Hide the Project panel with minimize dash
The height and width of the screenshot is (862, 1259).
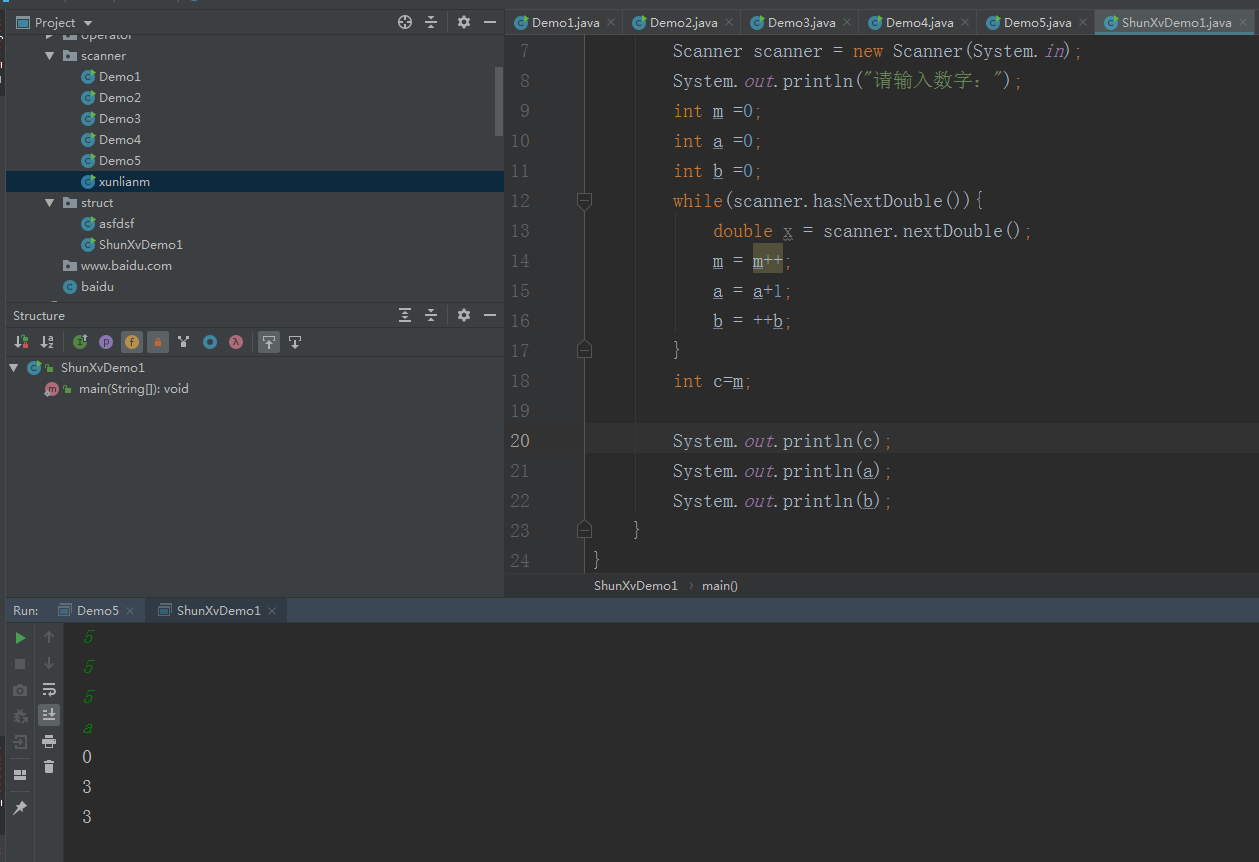[490, 22]
